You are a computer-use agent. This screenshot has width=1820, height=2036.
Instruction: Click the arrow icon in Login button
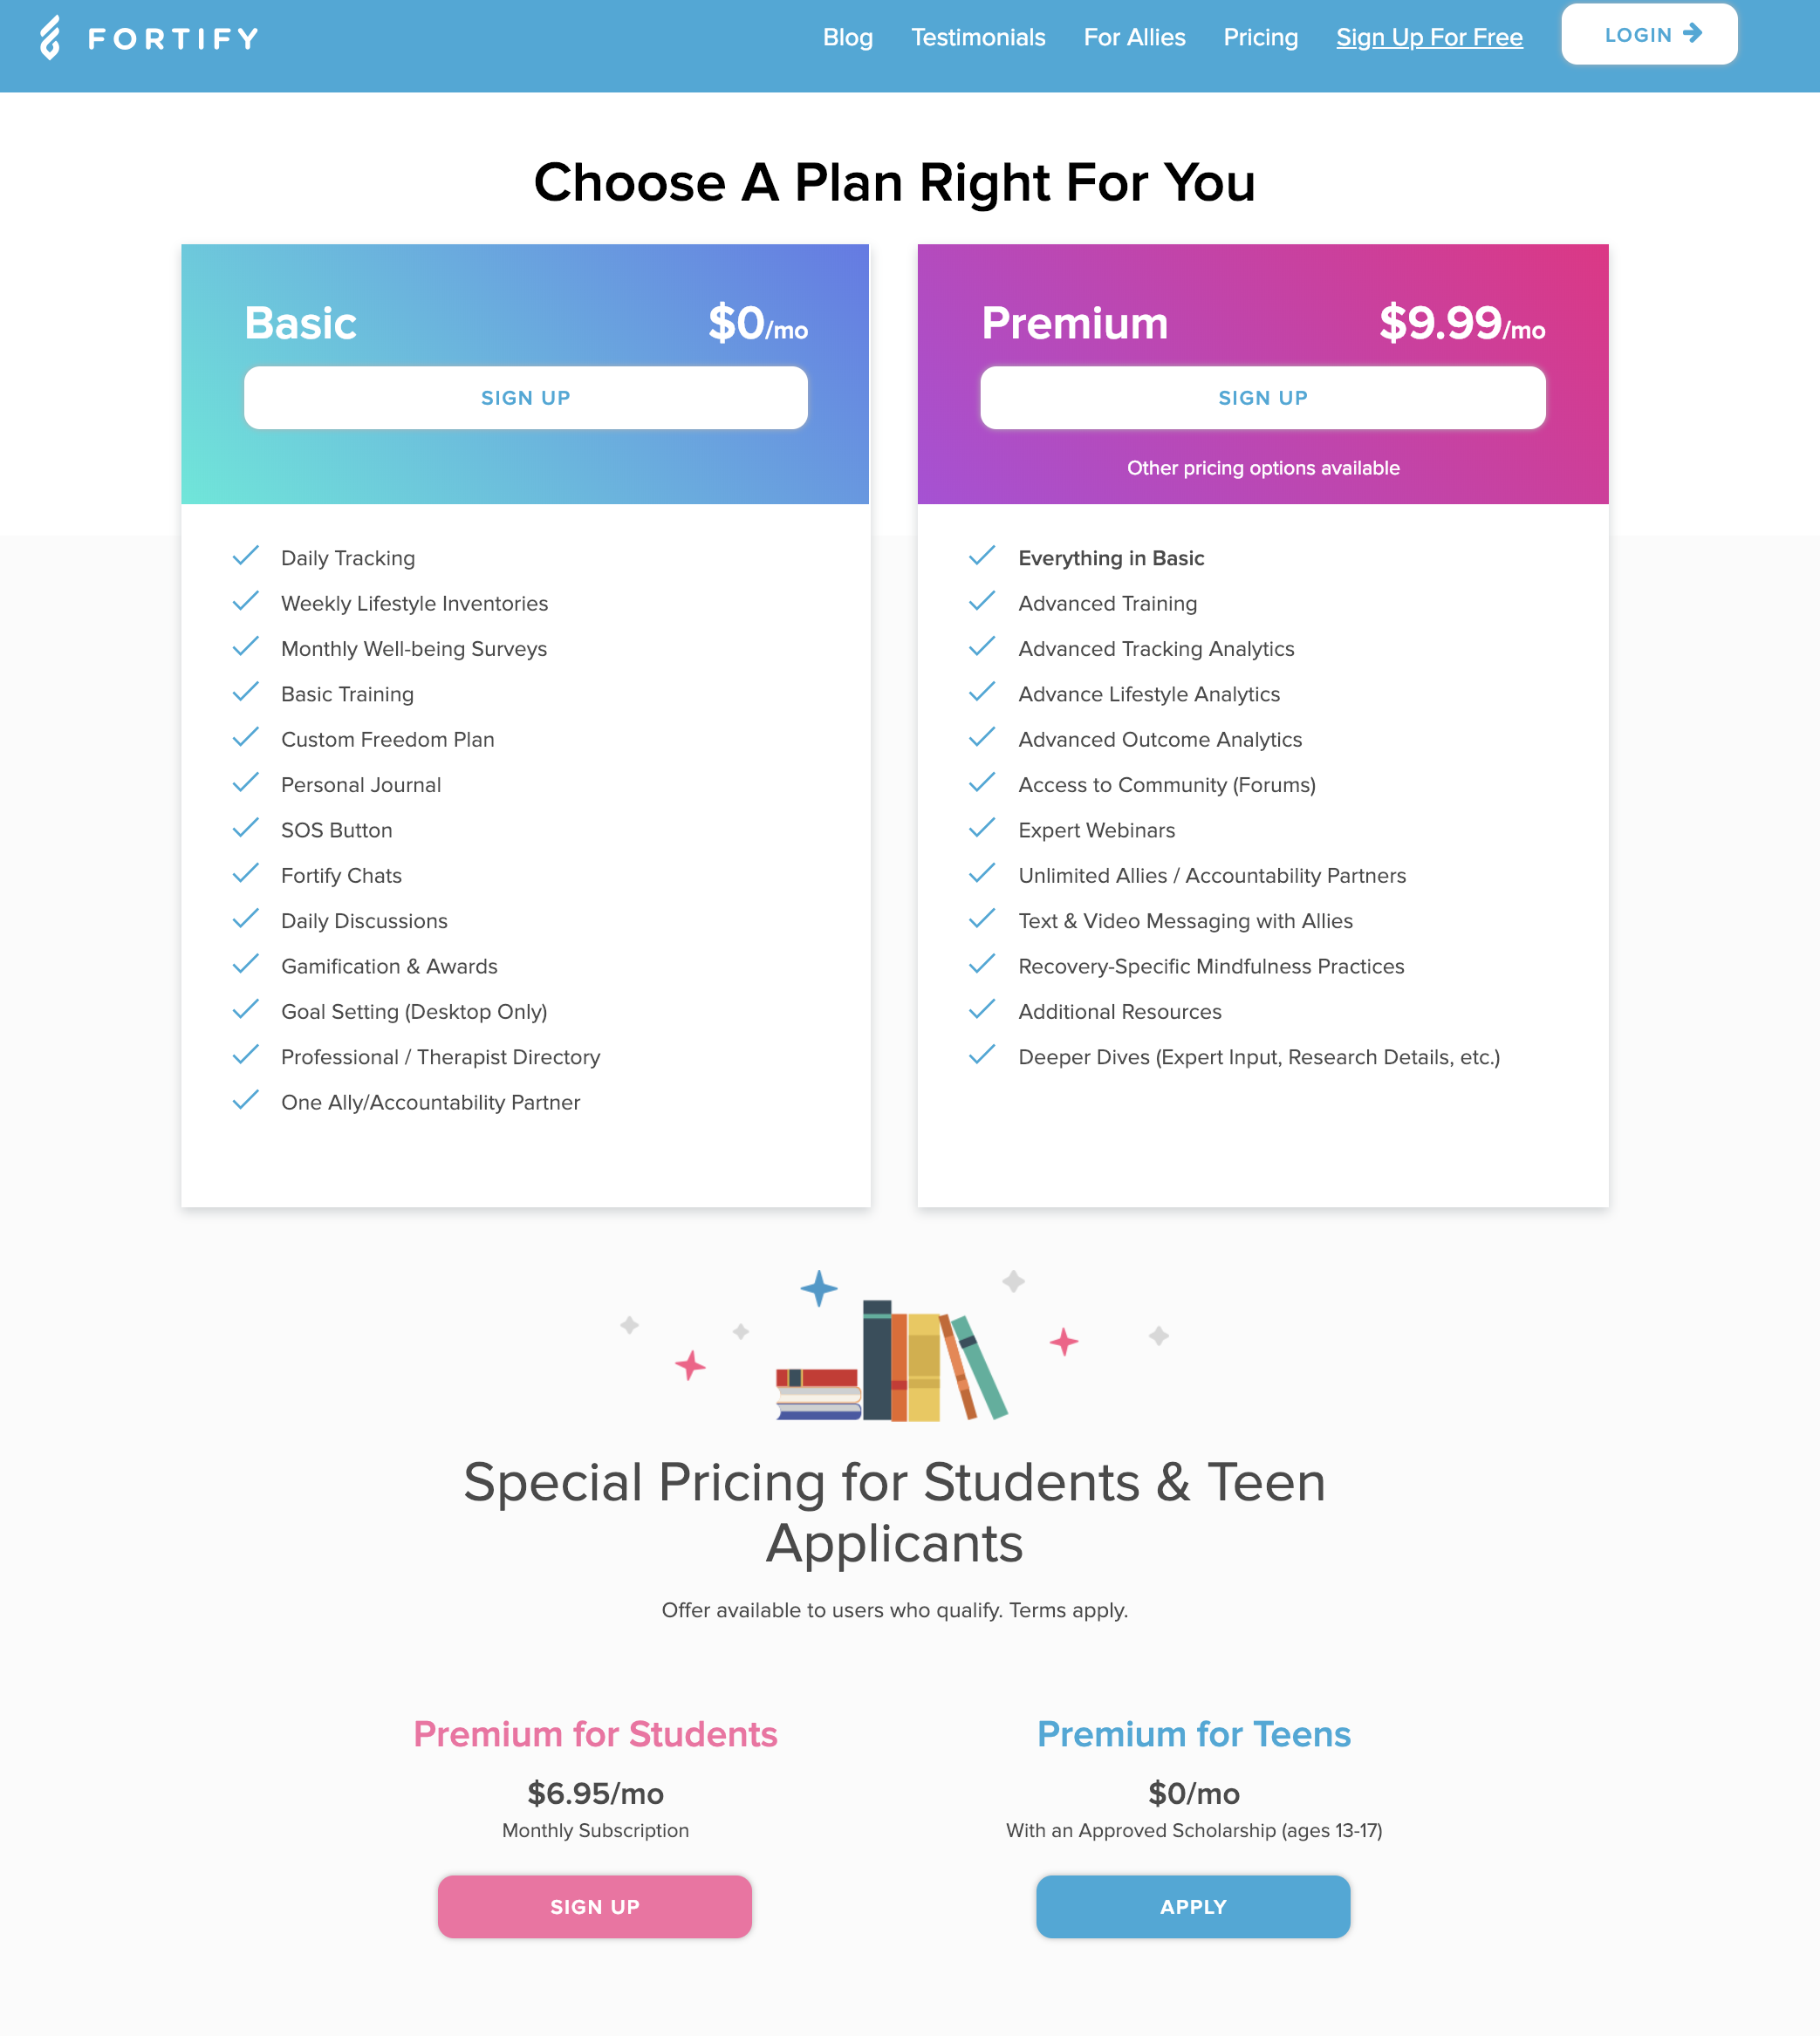pos(1692,33)
